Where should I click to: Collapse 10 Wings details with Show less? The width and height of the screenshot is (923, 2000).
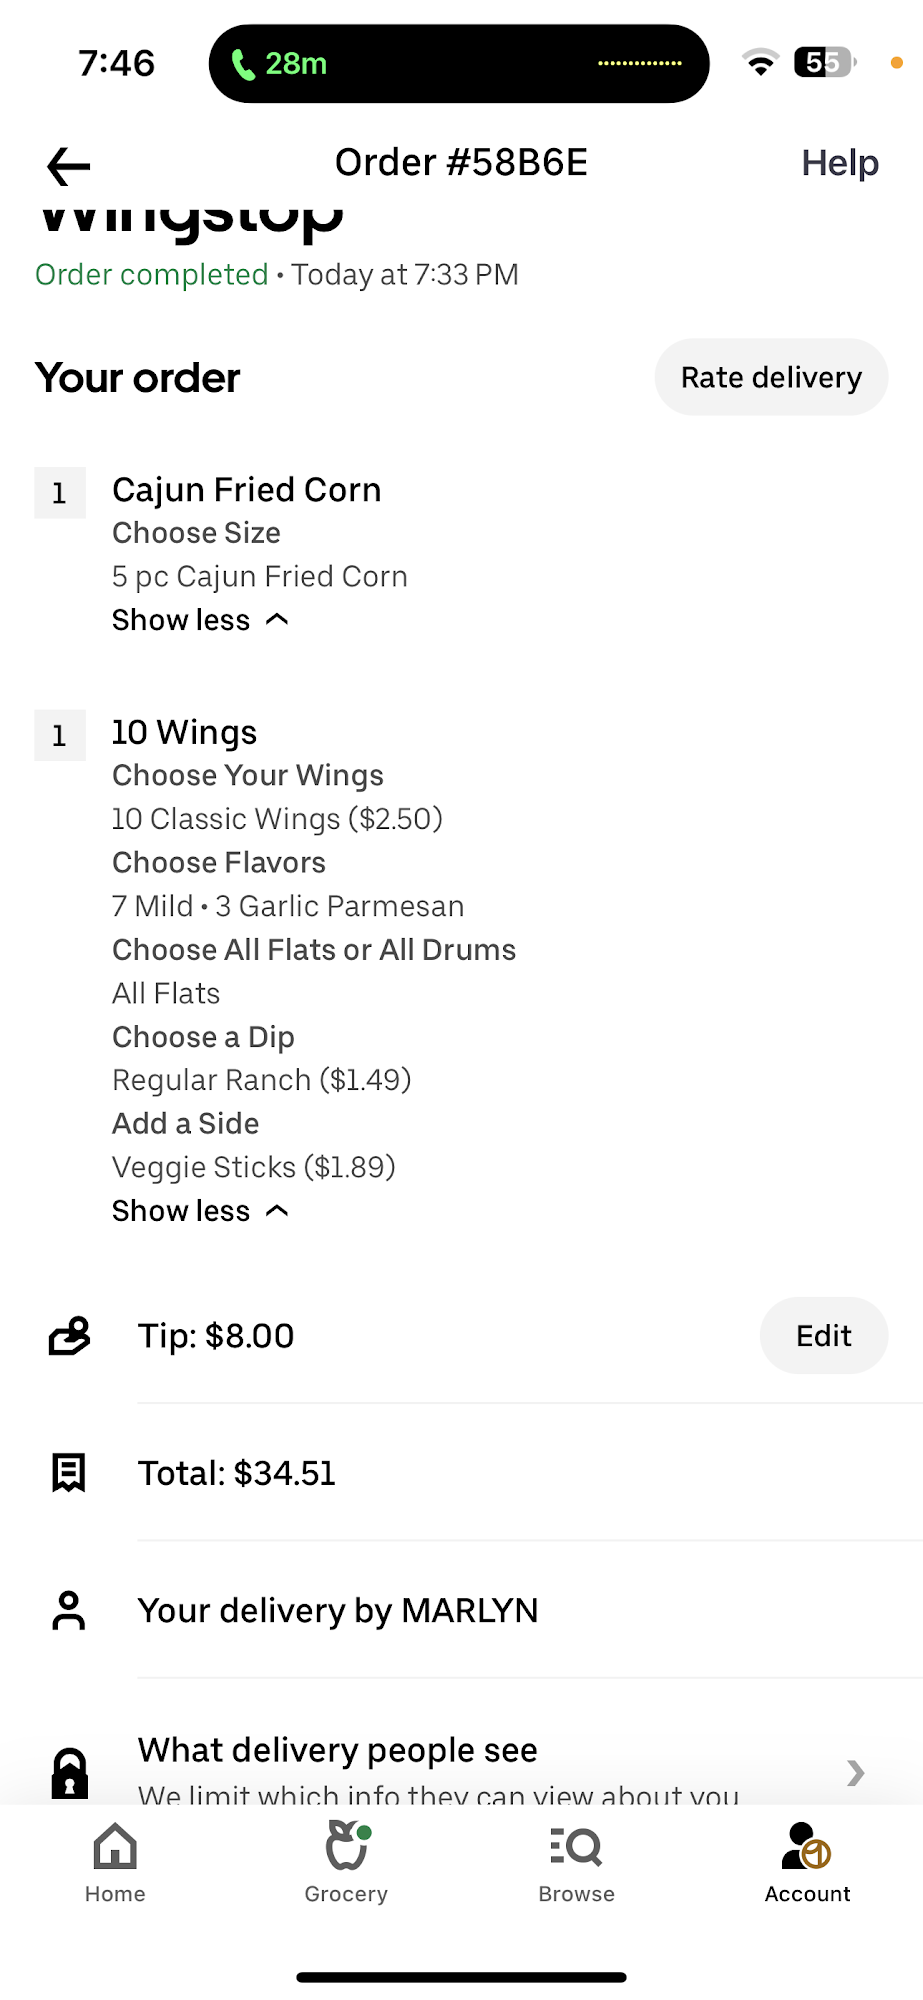(x=200, y=1211)
